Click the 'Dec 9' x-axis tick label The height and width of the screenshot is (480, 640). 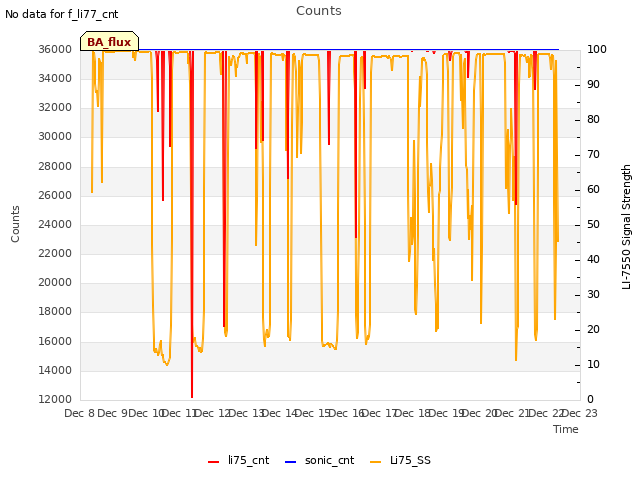click(x=113, y=413)
